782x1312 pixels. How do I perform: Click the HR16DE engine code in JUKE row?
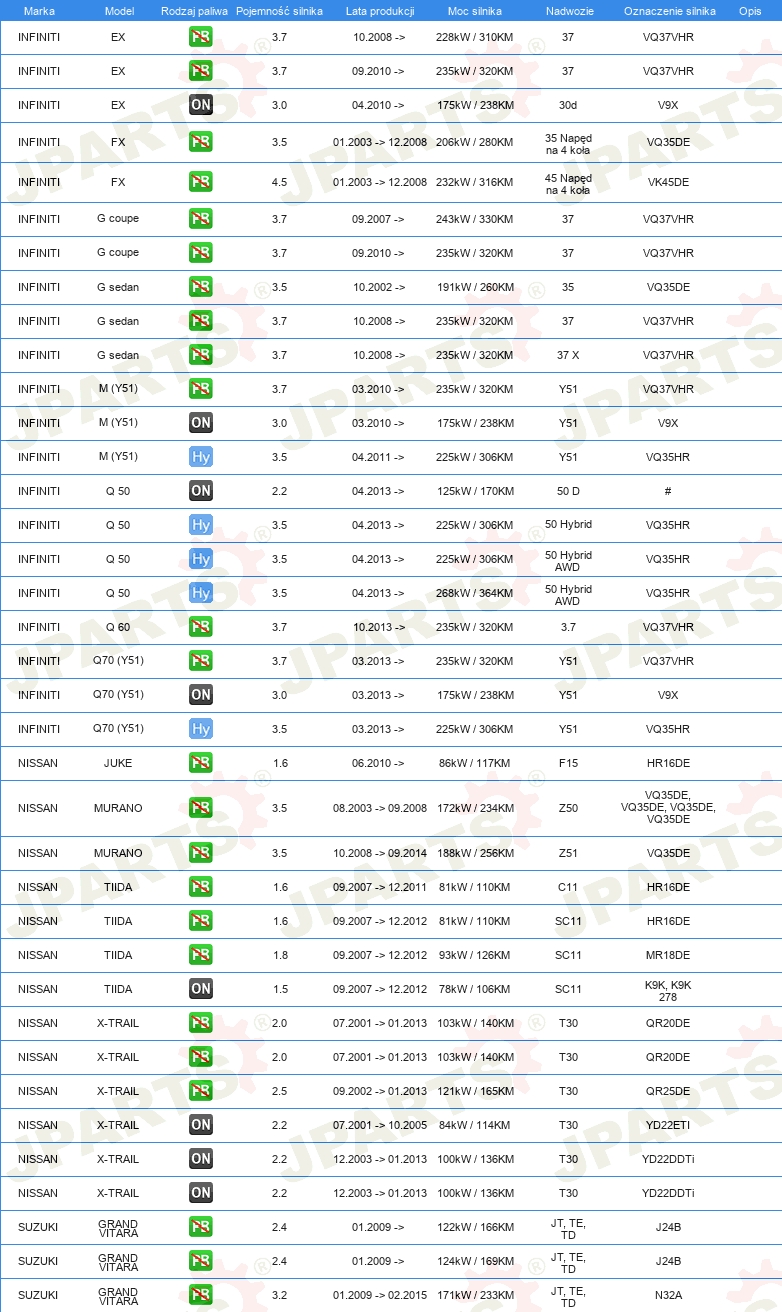tap(669, 763)
